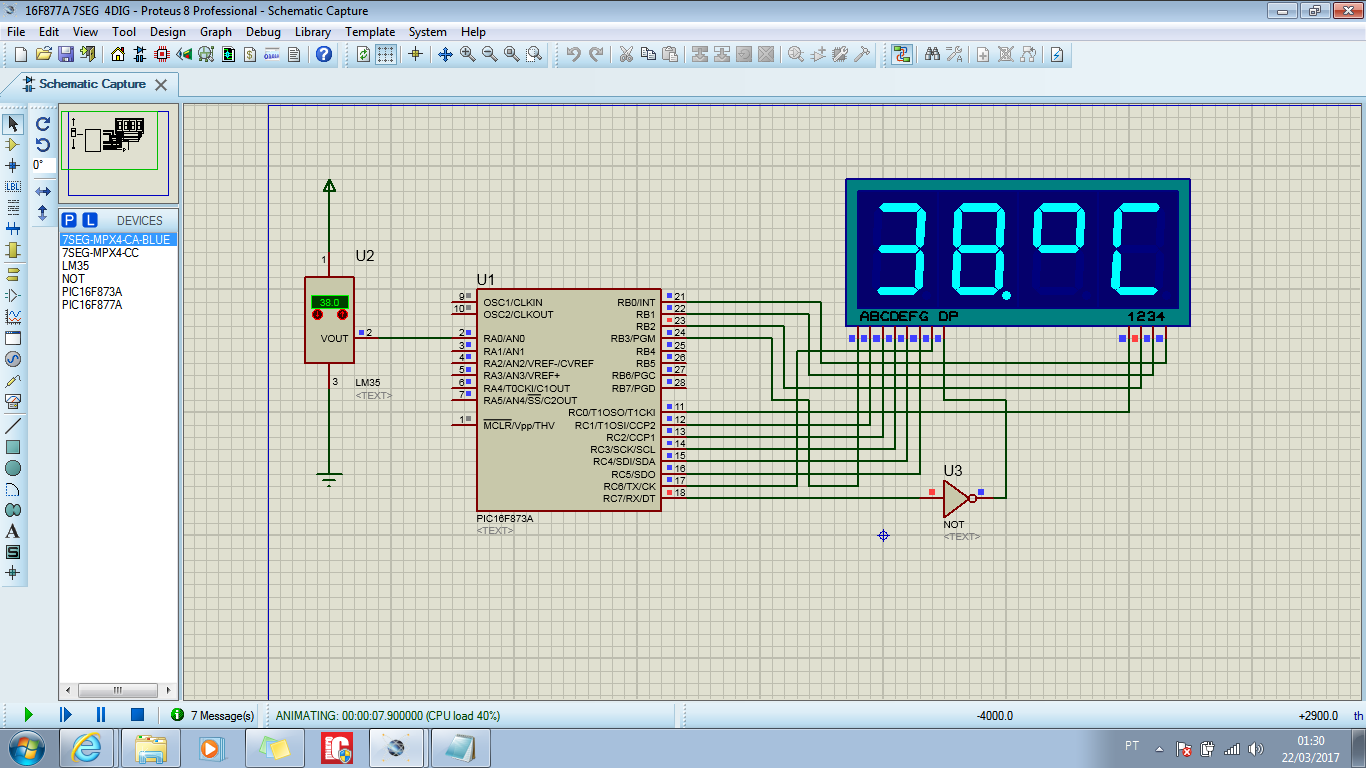Screen dimensions: 1366x768
Task: Open the File menu
Action: [x=16, y=32]
